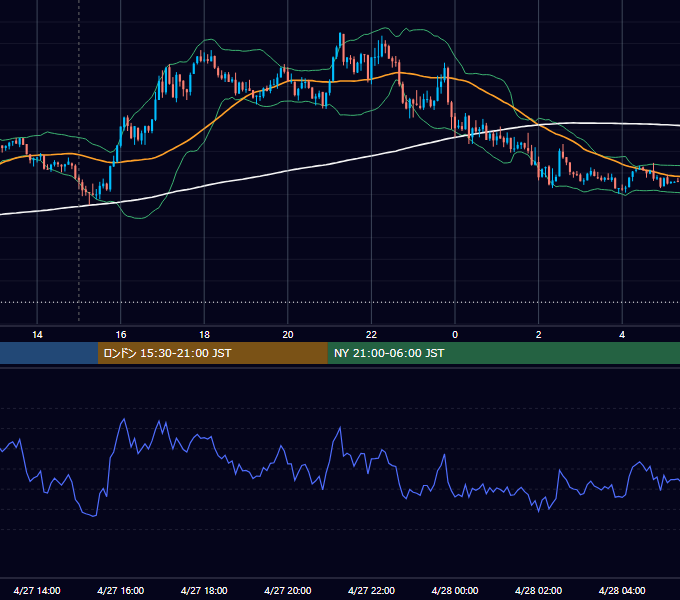The height and width of the screenshot is (600, 680).
Task: Click the 4/27 22:00 label on the indicator axis
Action: [371, 590]
